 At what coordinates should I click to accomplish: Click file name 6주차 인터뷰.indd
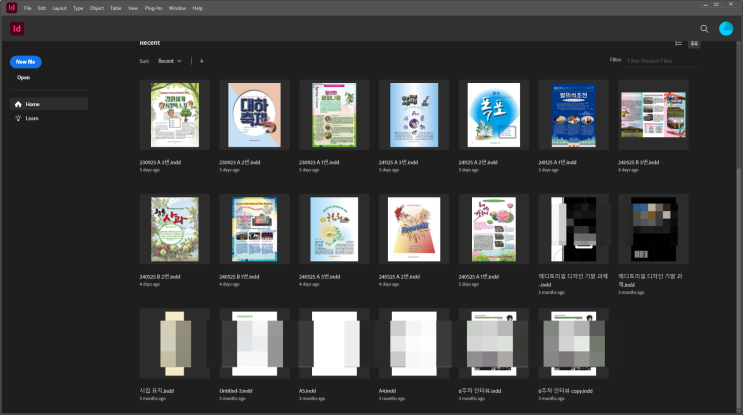click(480, 391)
